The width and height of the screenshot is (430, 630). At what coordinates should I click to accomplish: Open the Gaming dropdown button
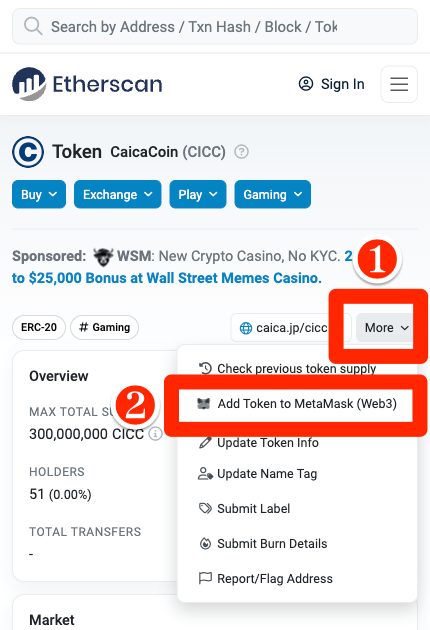point(272,194)
